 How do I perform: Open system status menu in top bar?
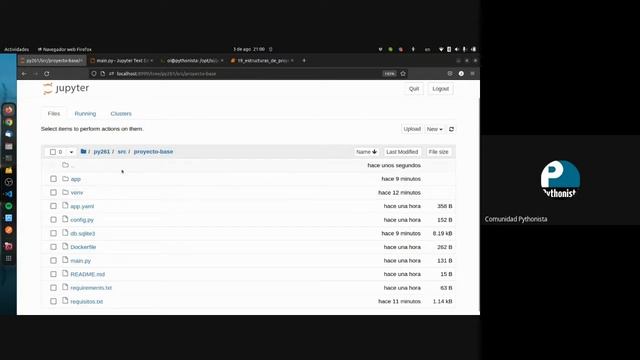pyautogui.click(x=457, y=49)
